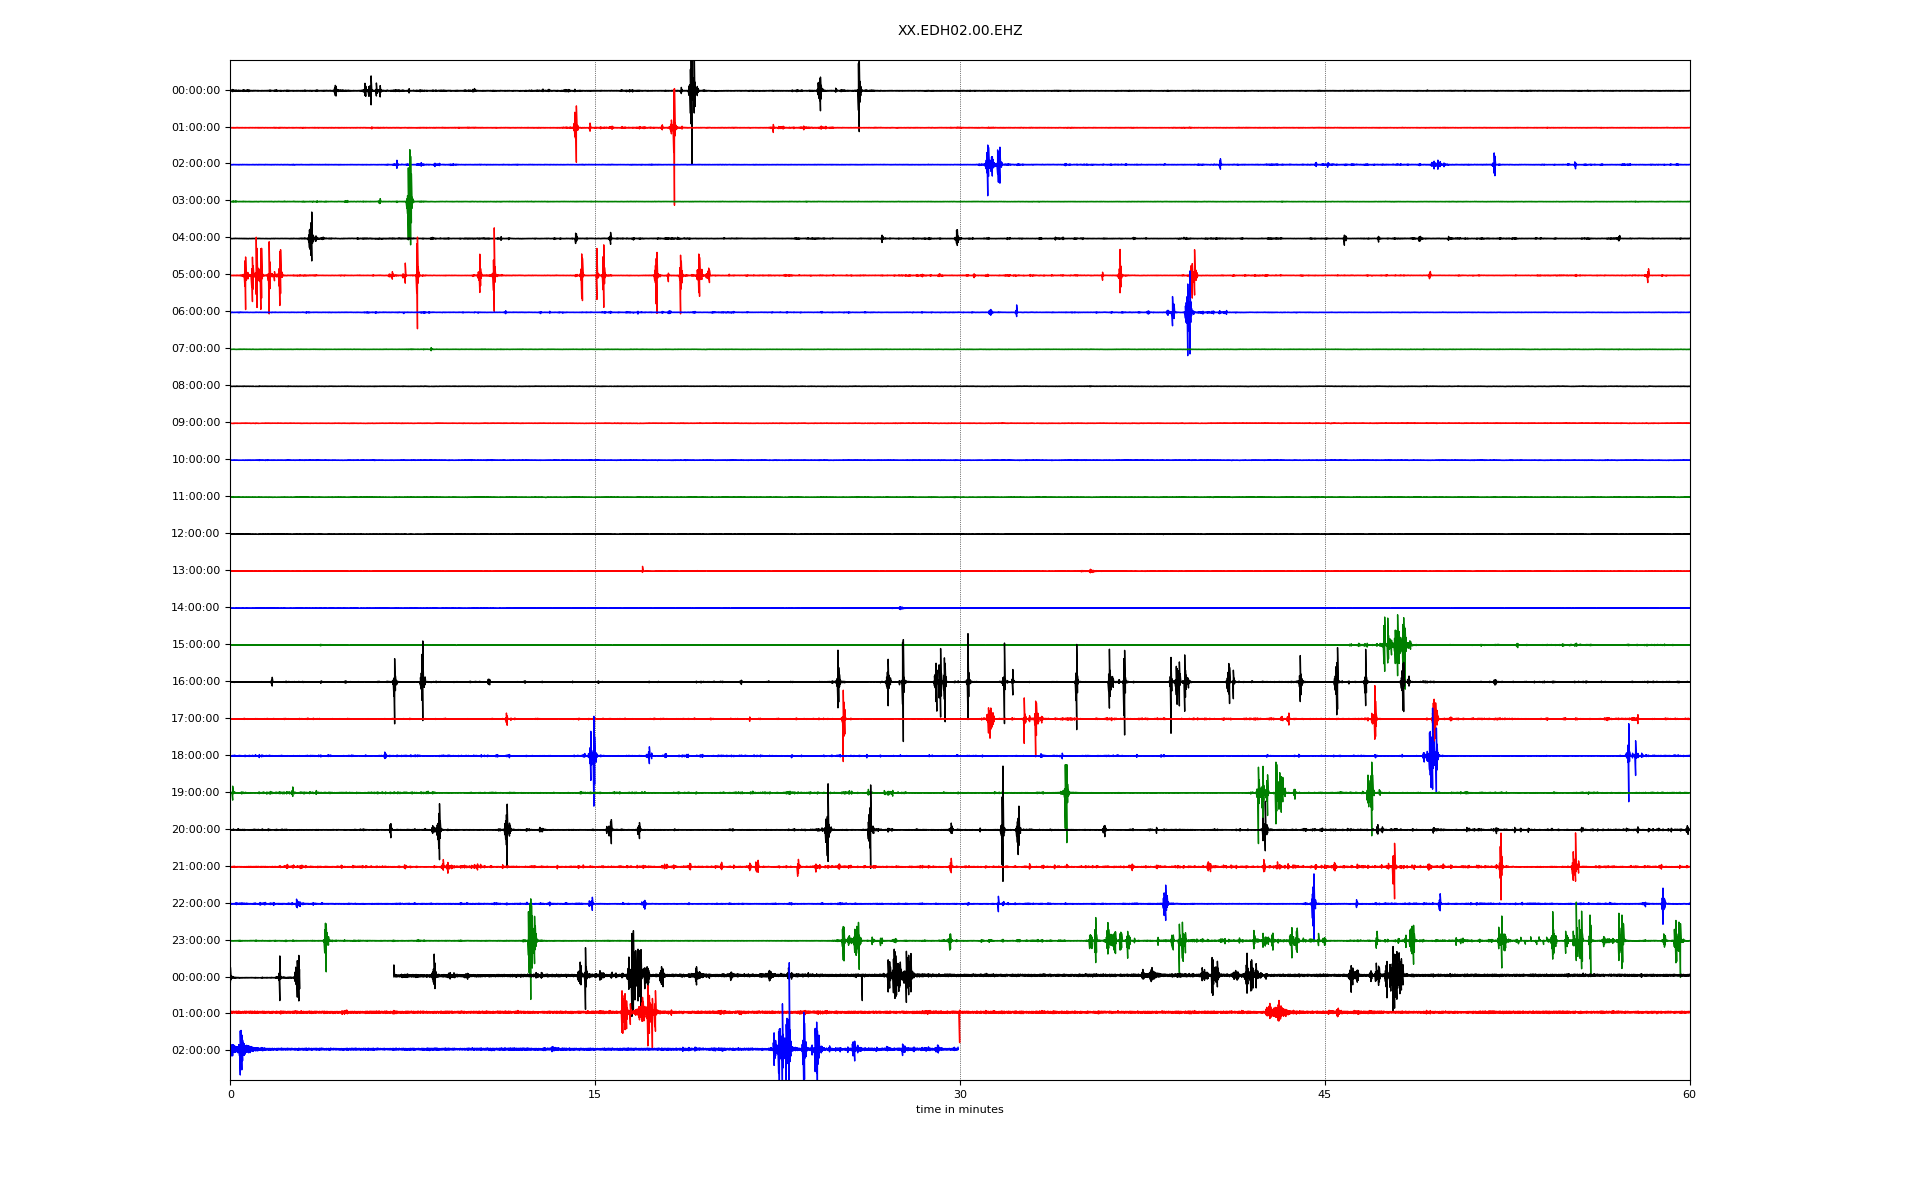This screenshot has height=1200, width=1920.
Task: Click the 09:00:00 time label
Action: 196,423
